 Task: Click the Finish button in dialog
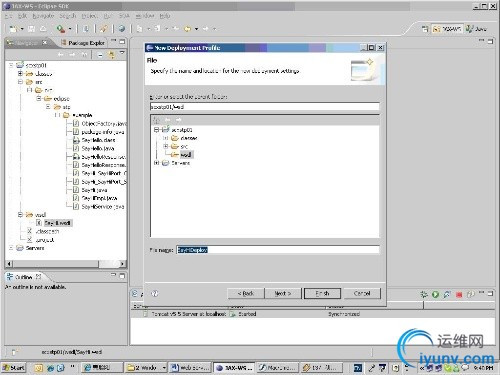tap(322, 294)
